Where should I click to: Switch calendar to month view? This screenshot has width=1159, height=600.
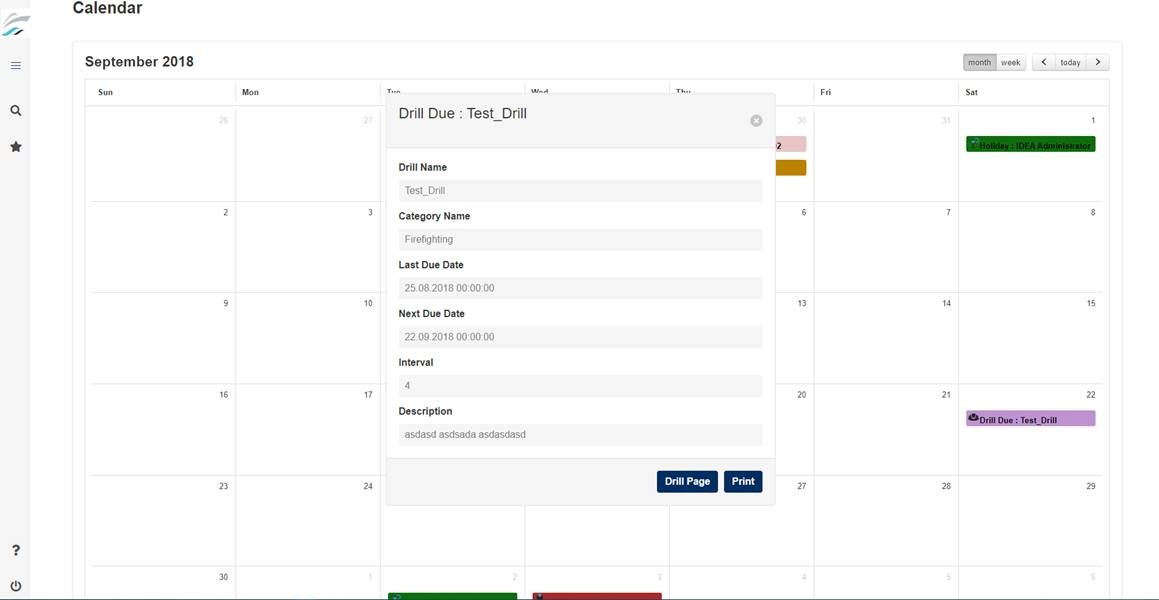[979, 63]
